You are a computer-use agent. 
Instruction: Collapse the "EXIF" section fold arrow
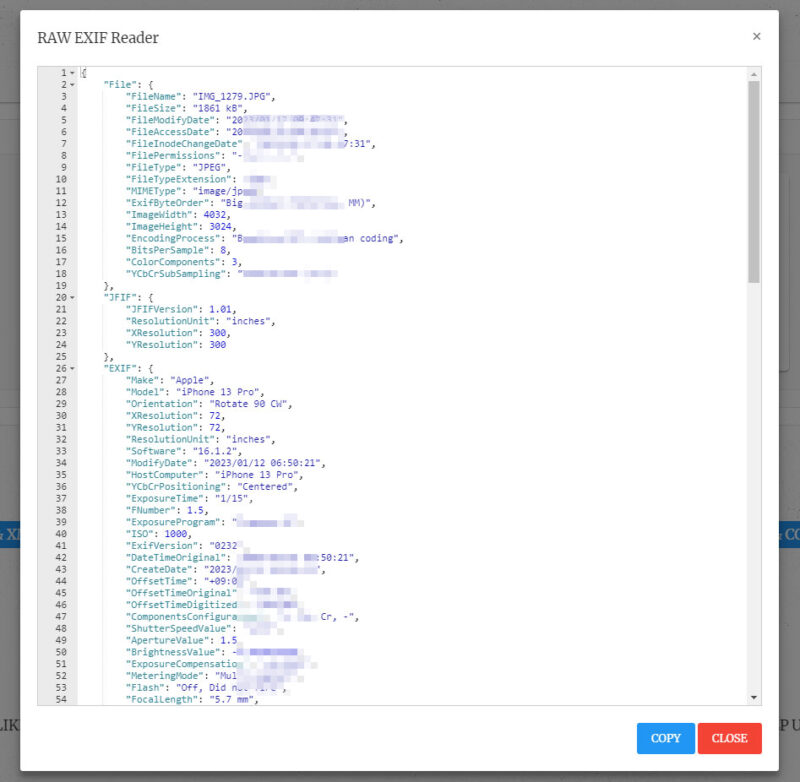point(72,368)
